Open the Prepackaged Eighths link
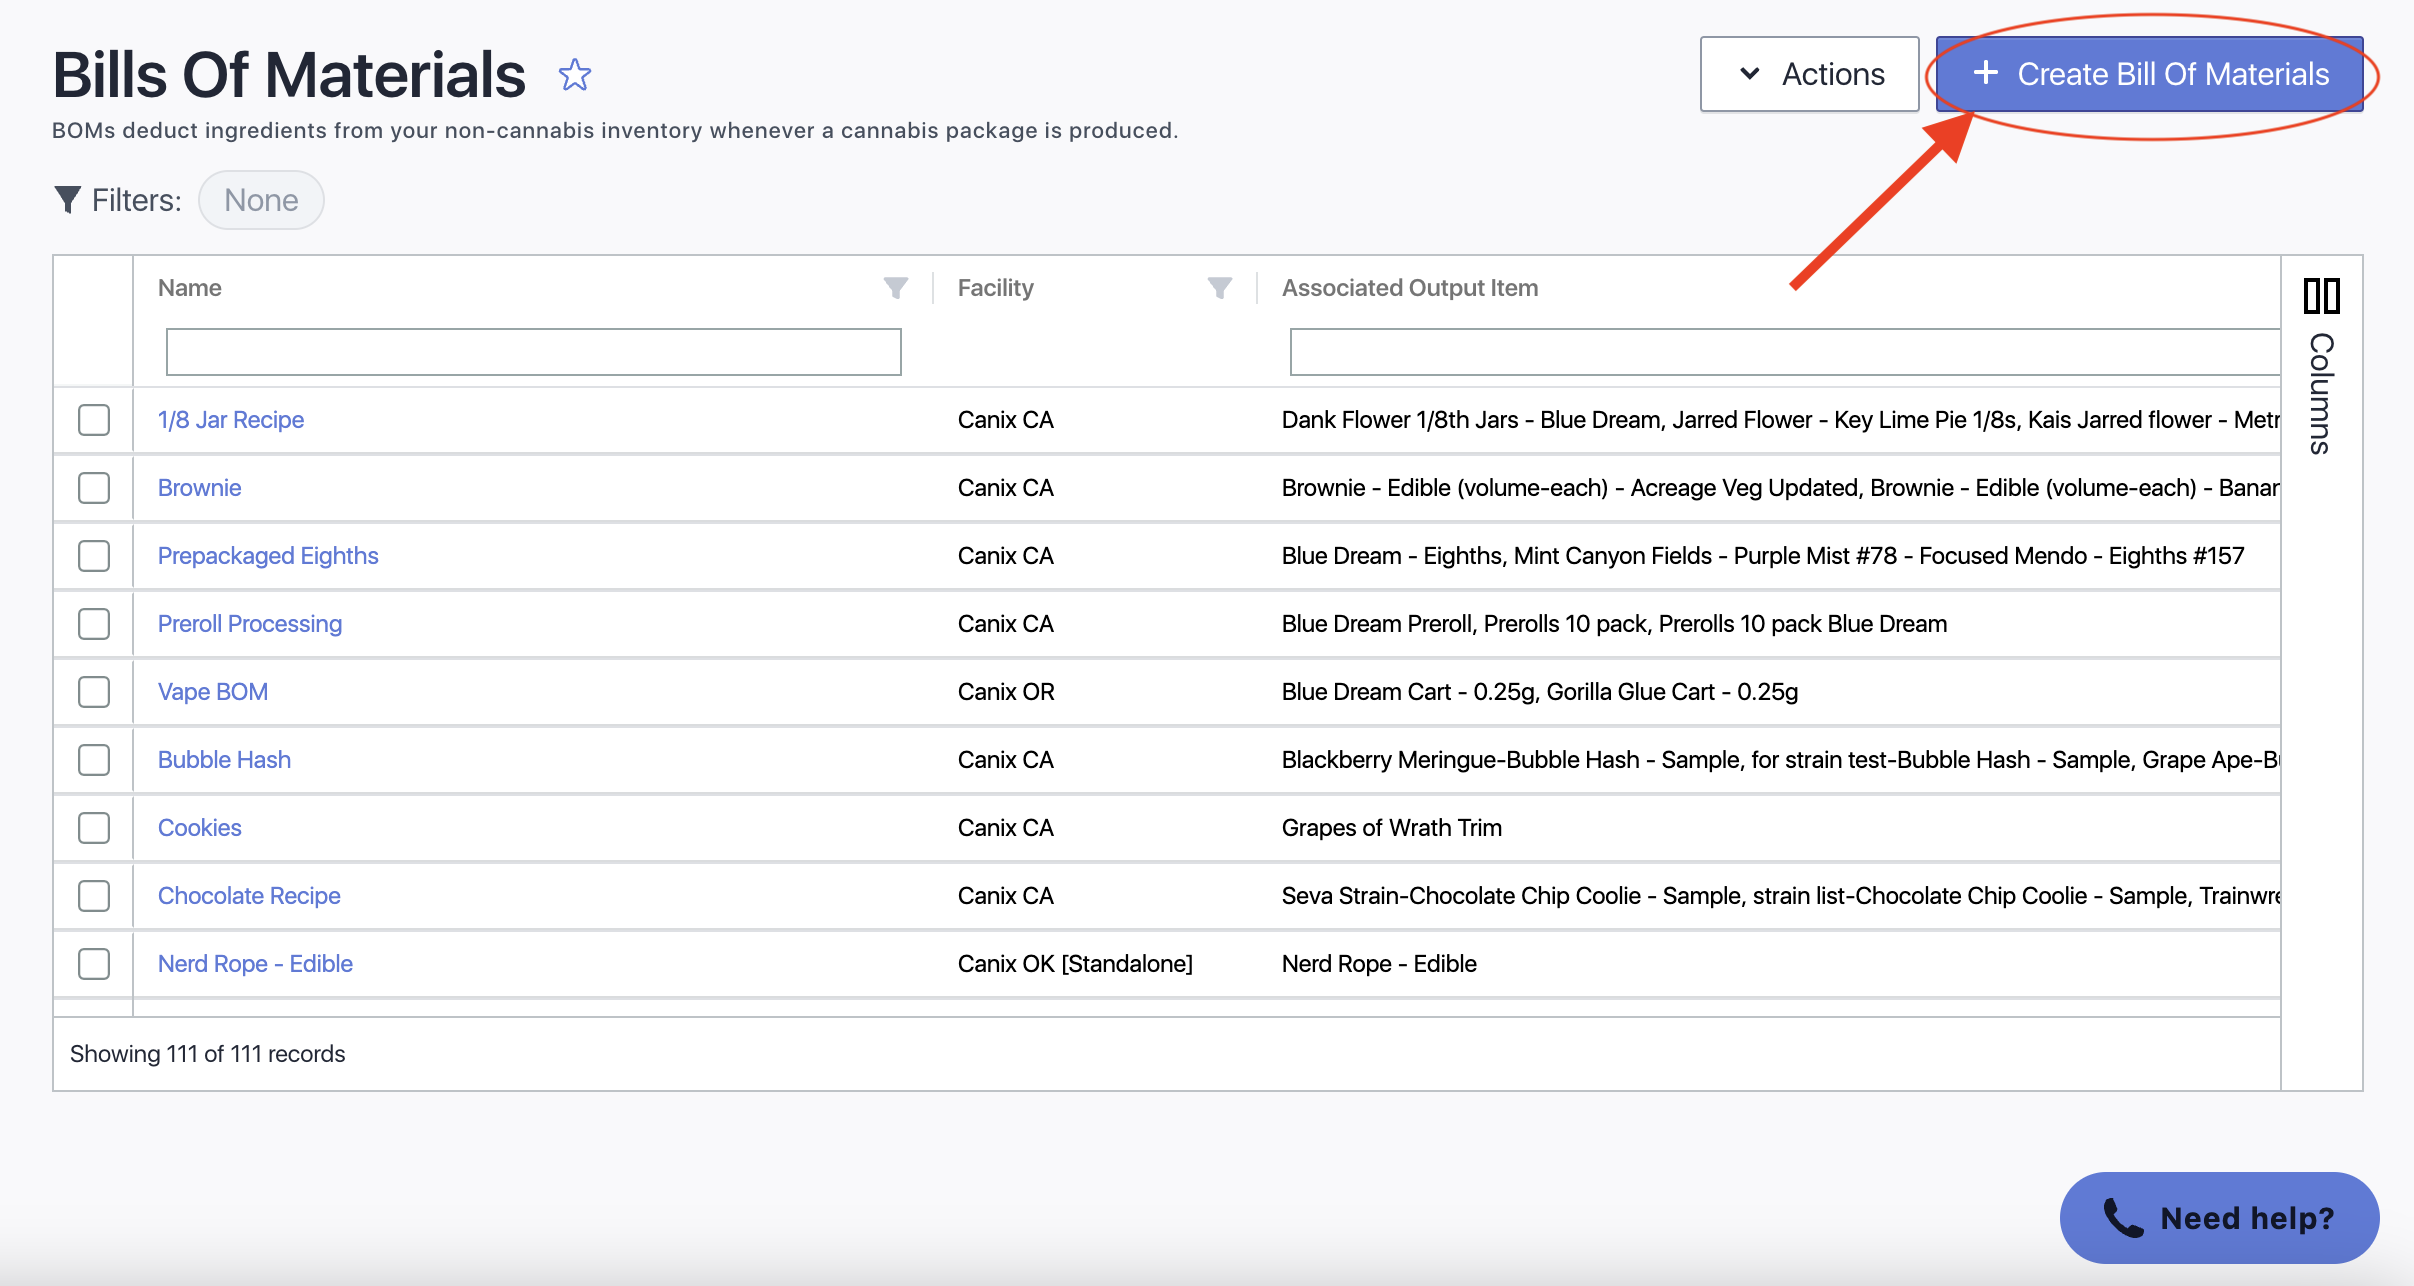The height and width of the screenshot is (1286, 2414). pyautogui.click(x=268, y=556)
